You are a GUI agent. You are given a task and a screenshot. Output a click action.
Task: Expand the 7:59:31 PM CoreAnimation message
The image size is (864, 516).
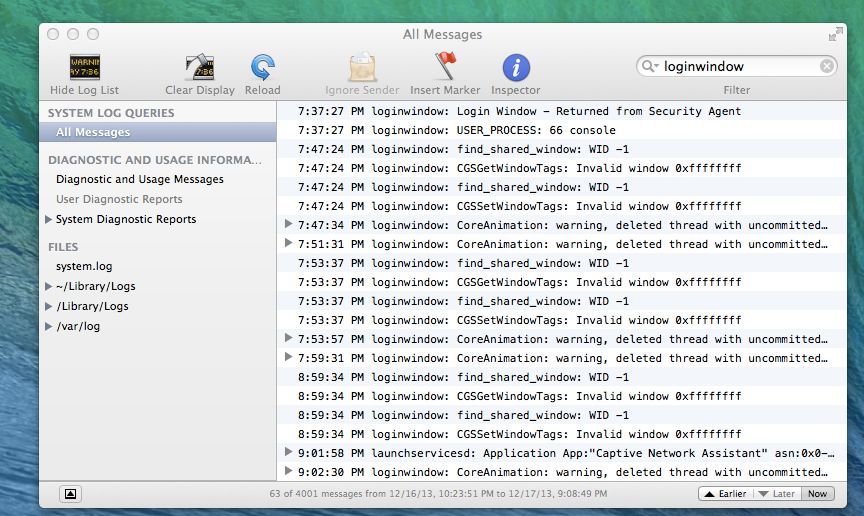[x=288, y=357]
